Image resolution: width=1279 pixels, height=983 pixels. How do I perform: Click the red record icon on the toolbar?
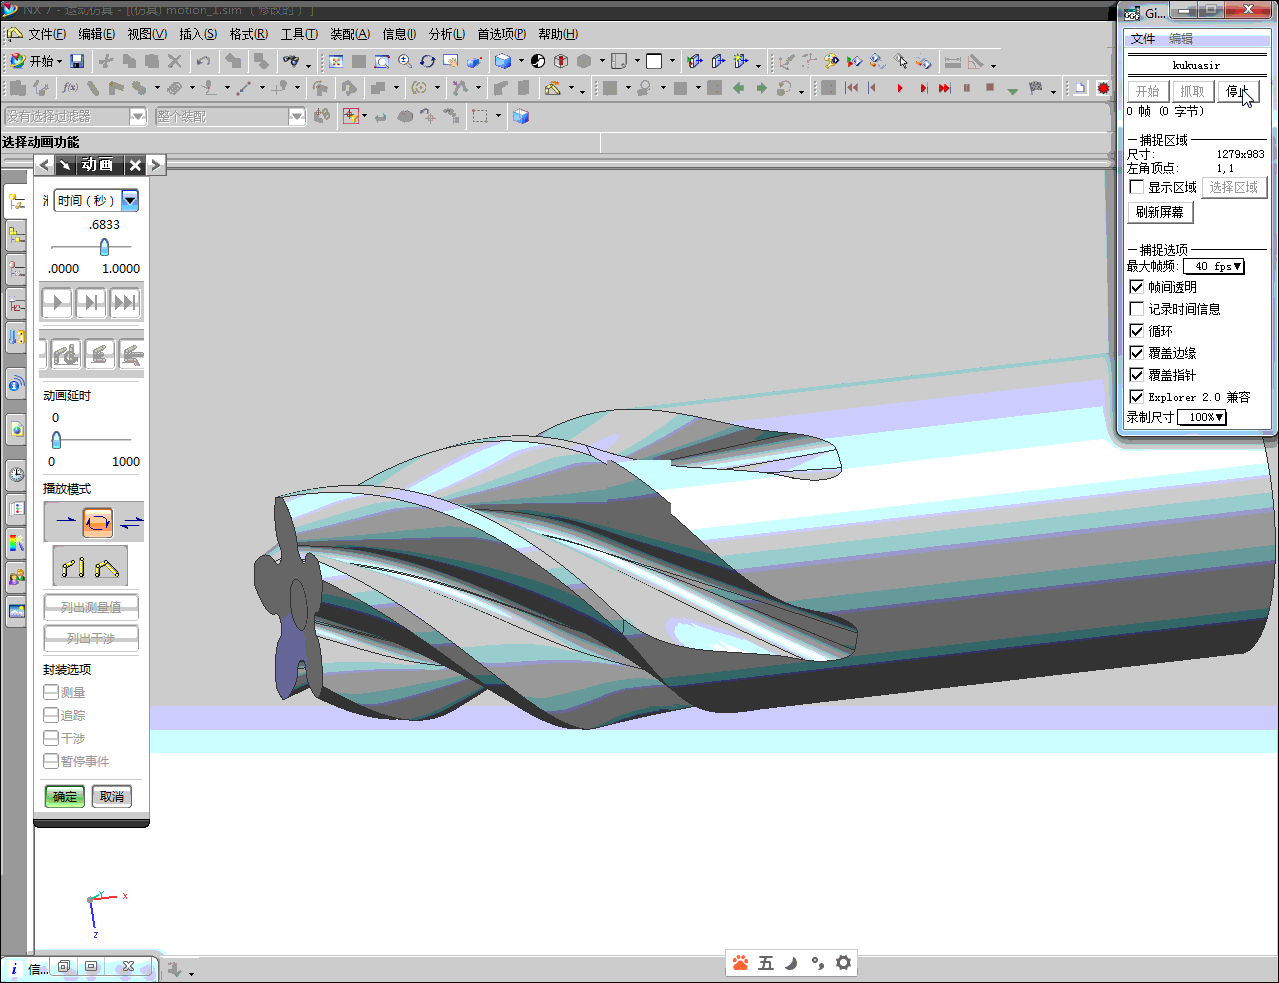click(1103, 88)
